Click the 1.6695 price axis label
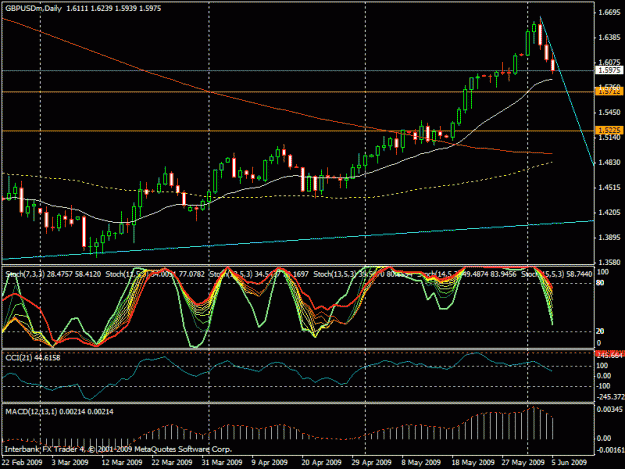The image size is (625, 469). click(x=609, y=13)
